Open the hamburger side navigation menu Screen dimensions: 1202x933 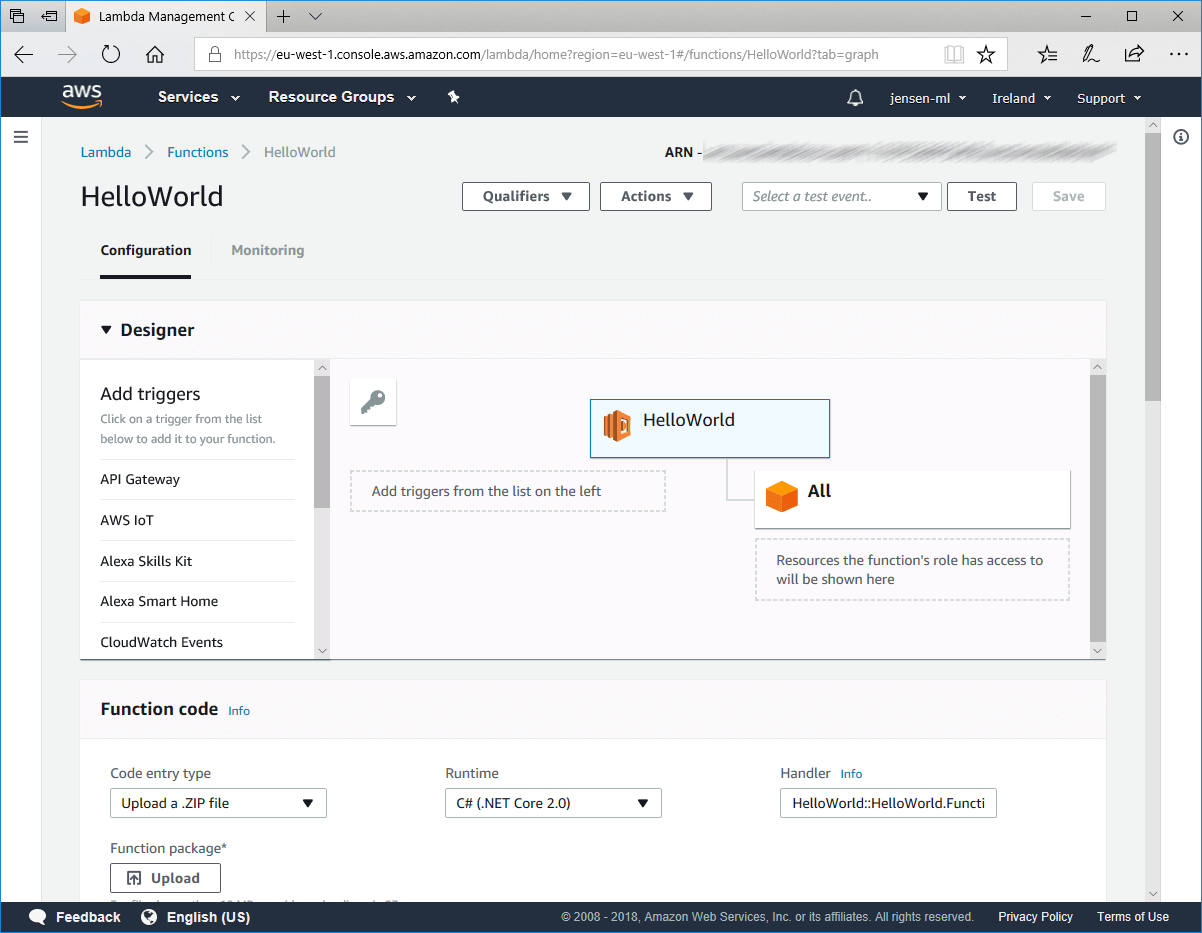tap(20, 137)
